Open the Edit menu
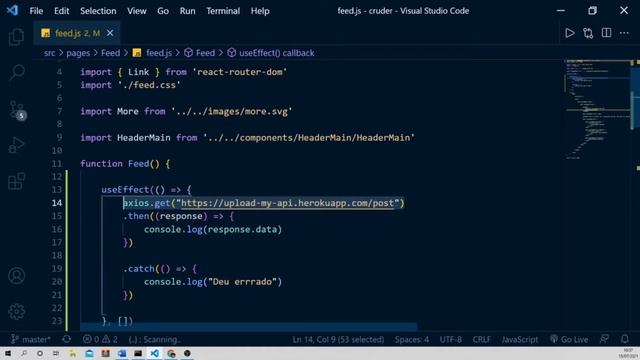Image resolution: width=640 pixels, height=360 pixels. point(61,11)
